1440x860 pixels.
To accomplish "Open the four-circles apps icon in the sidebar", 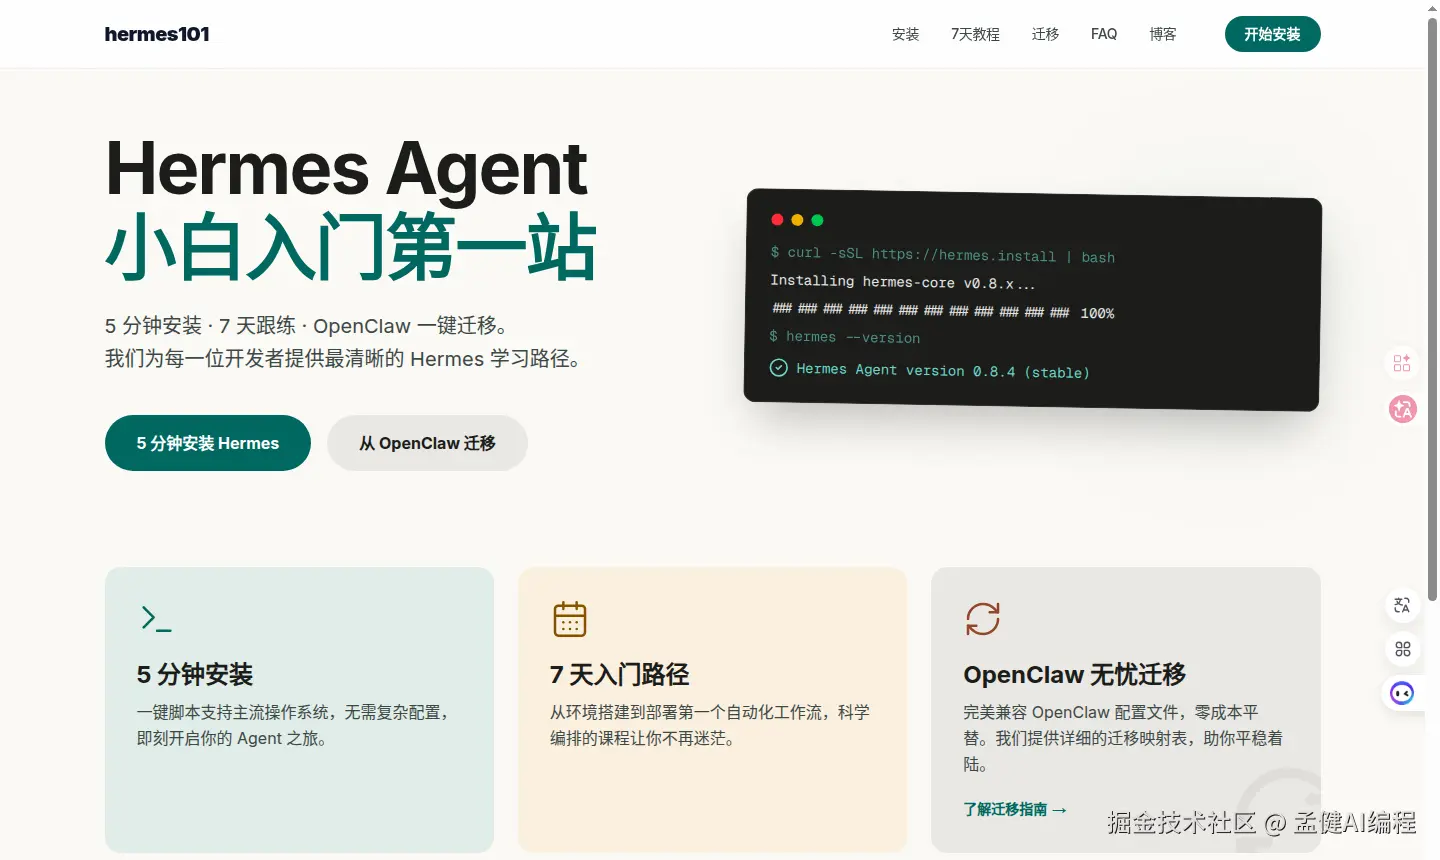I will 1402,649.
